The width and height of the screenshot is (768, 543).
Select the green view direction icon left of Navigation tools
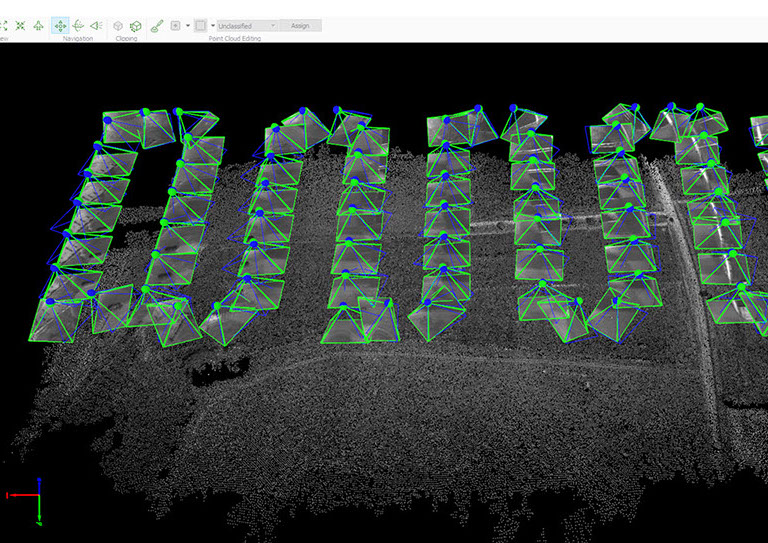(38, 25)
